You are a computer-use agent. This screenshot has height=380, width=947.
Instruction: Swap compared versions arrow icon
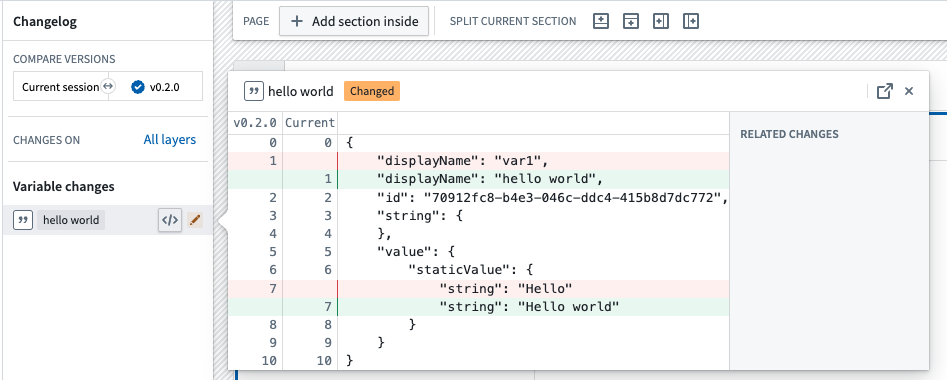[x=108, y=87]
